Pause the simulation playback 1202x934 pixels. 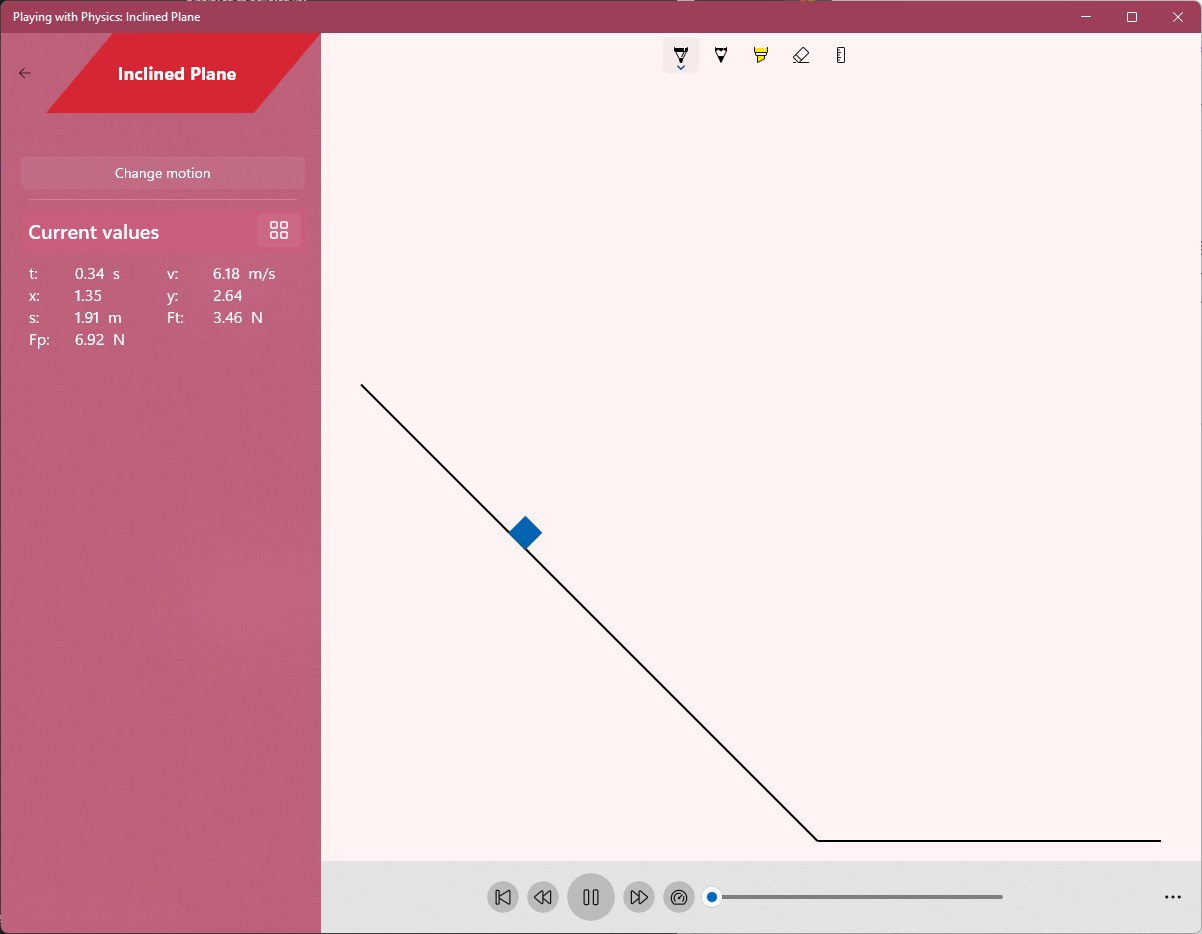click(591, 897)
